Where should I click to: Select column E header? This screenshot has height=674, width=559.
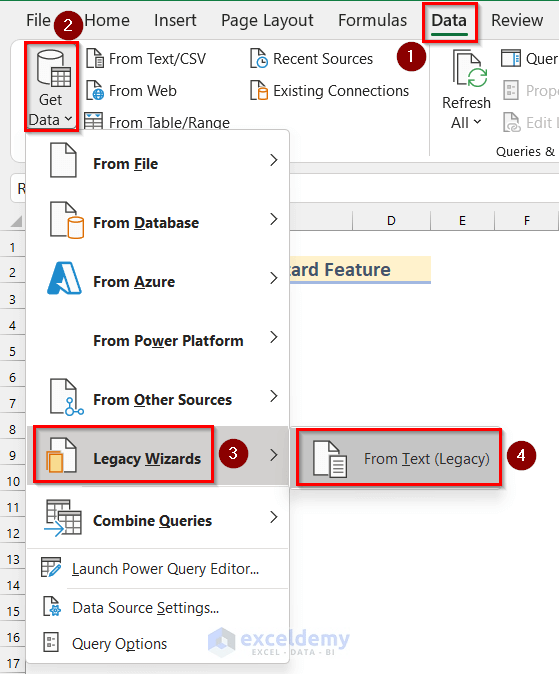tap(462, 221)
